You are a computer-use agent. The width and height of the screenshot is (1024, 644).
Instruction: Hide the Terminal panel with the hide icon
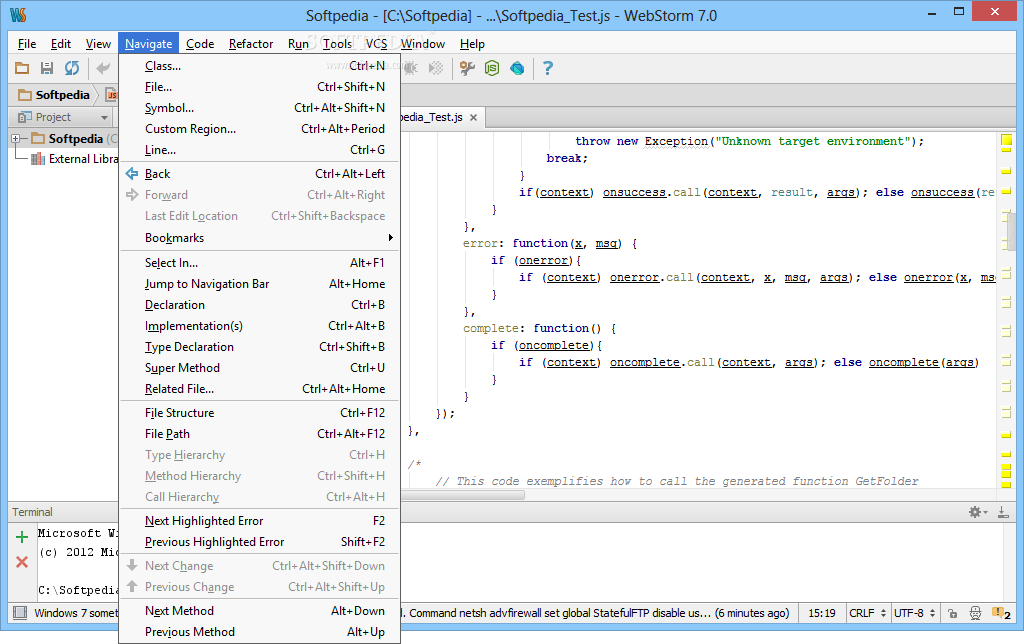point(1003,512)
